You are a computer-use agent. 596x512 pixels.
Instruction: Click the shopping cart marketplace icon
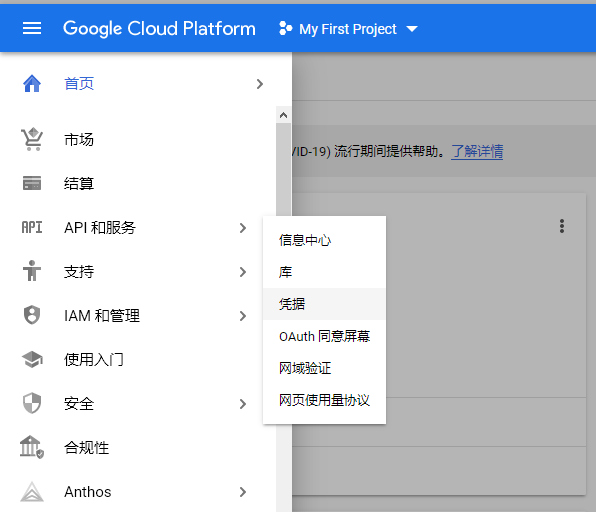32,139
